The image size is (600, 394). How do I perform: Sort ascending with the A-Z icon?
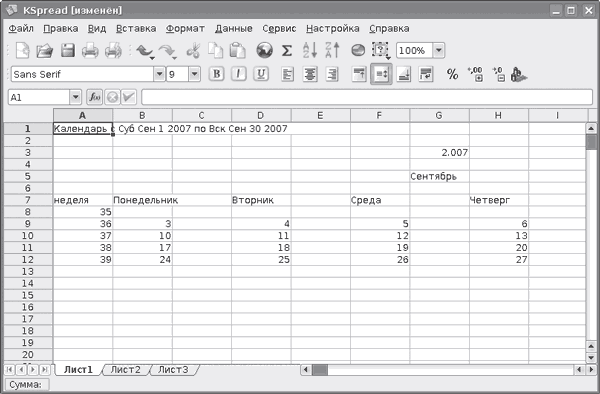(310, 50)
